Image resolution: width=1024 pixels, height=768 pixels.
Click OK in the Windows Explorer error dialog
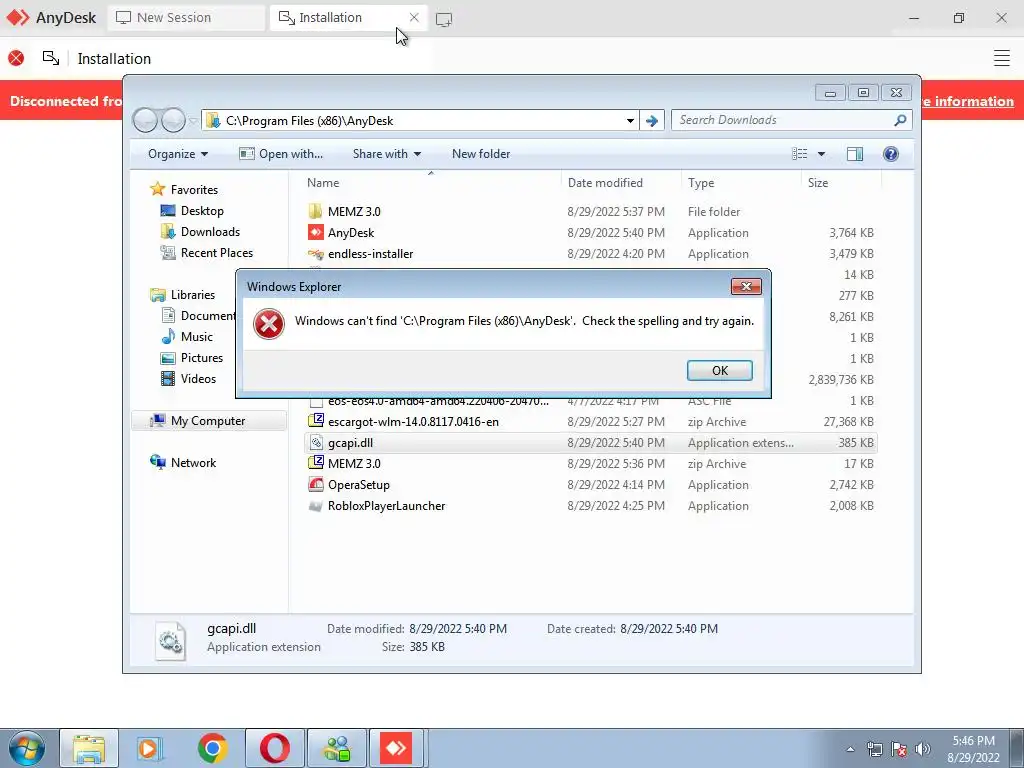720,370
